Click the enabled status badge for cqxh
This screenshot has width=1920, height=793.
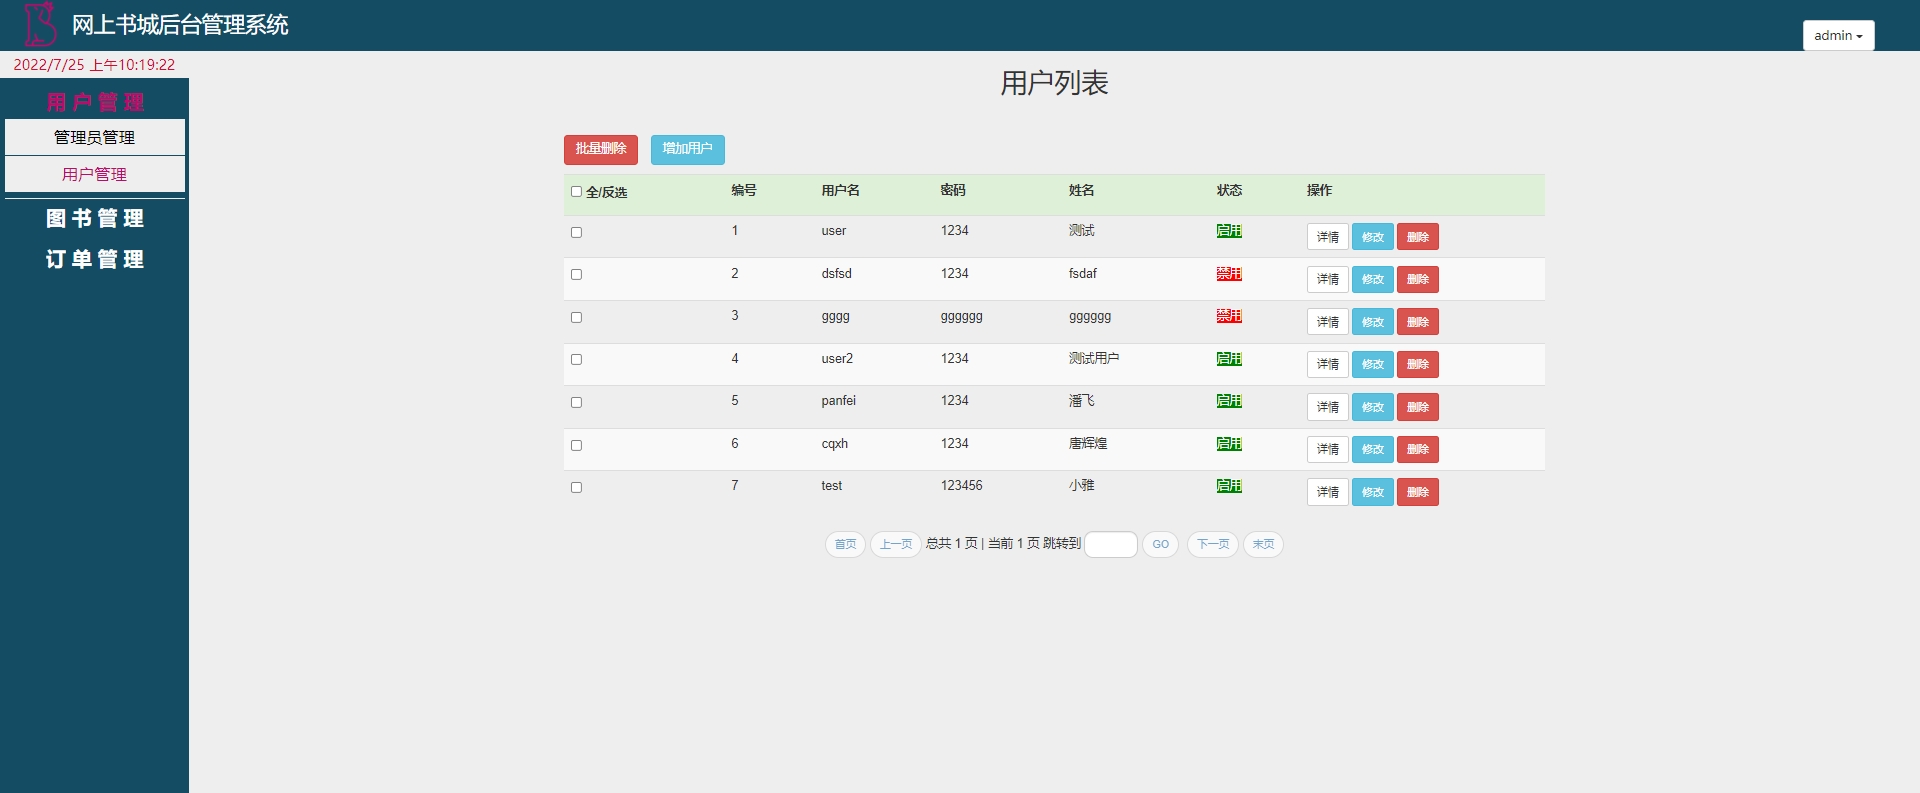click(x=1229, y=444)
